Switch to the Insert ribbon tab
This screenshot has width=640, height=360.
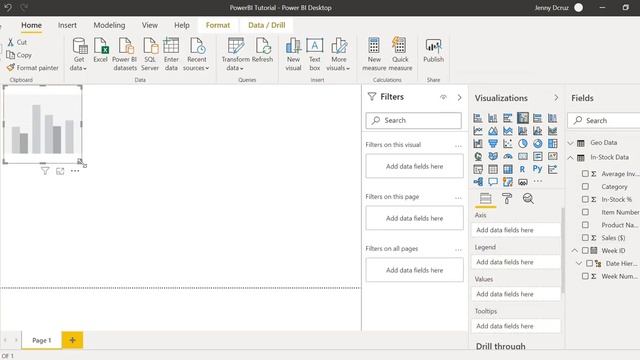pyautogui.click(x=67, y=25)
